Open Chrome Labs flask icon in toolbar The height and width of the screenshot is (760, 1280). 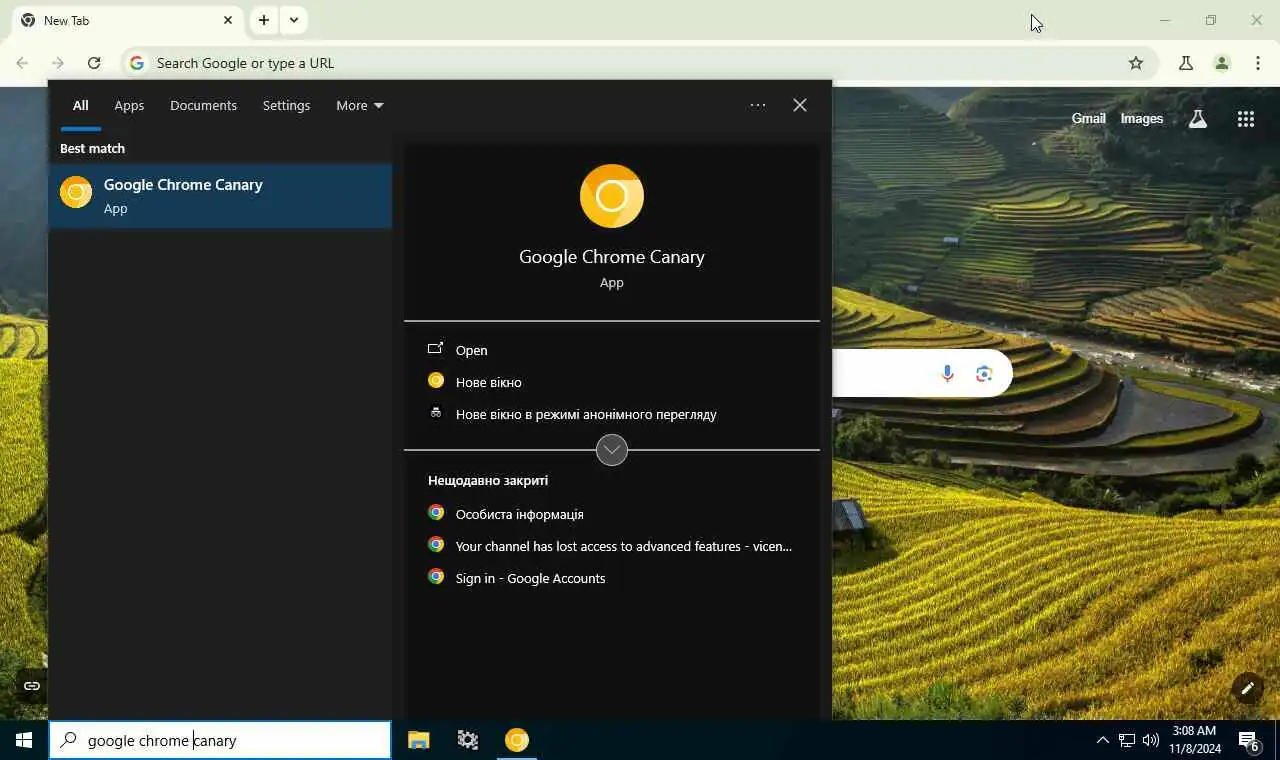click(1186, 63)
